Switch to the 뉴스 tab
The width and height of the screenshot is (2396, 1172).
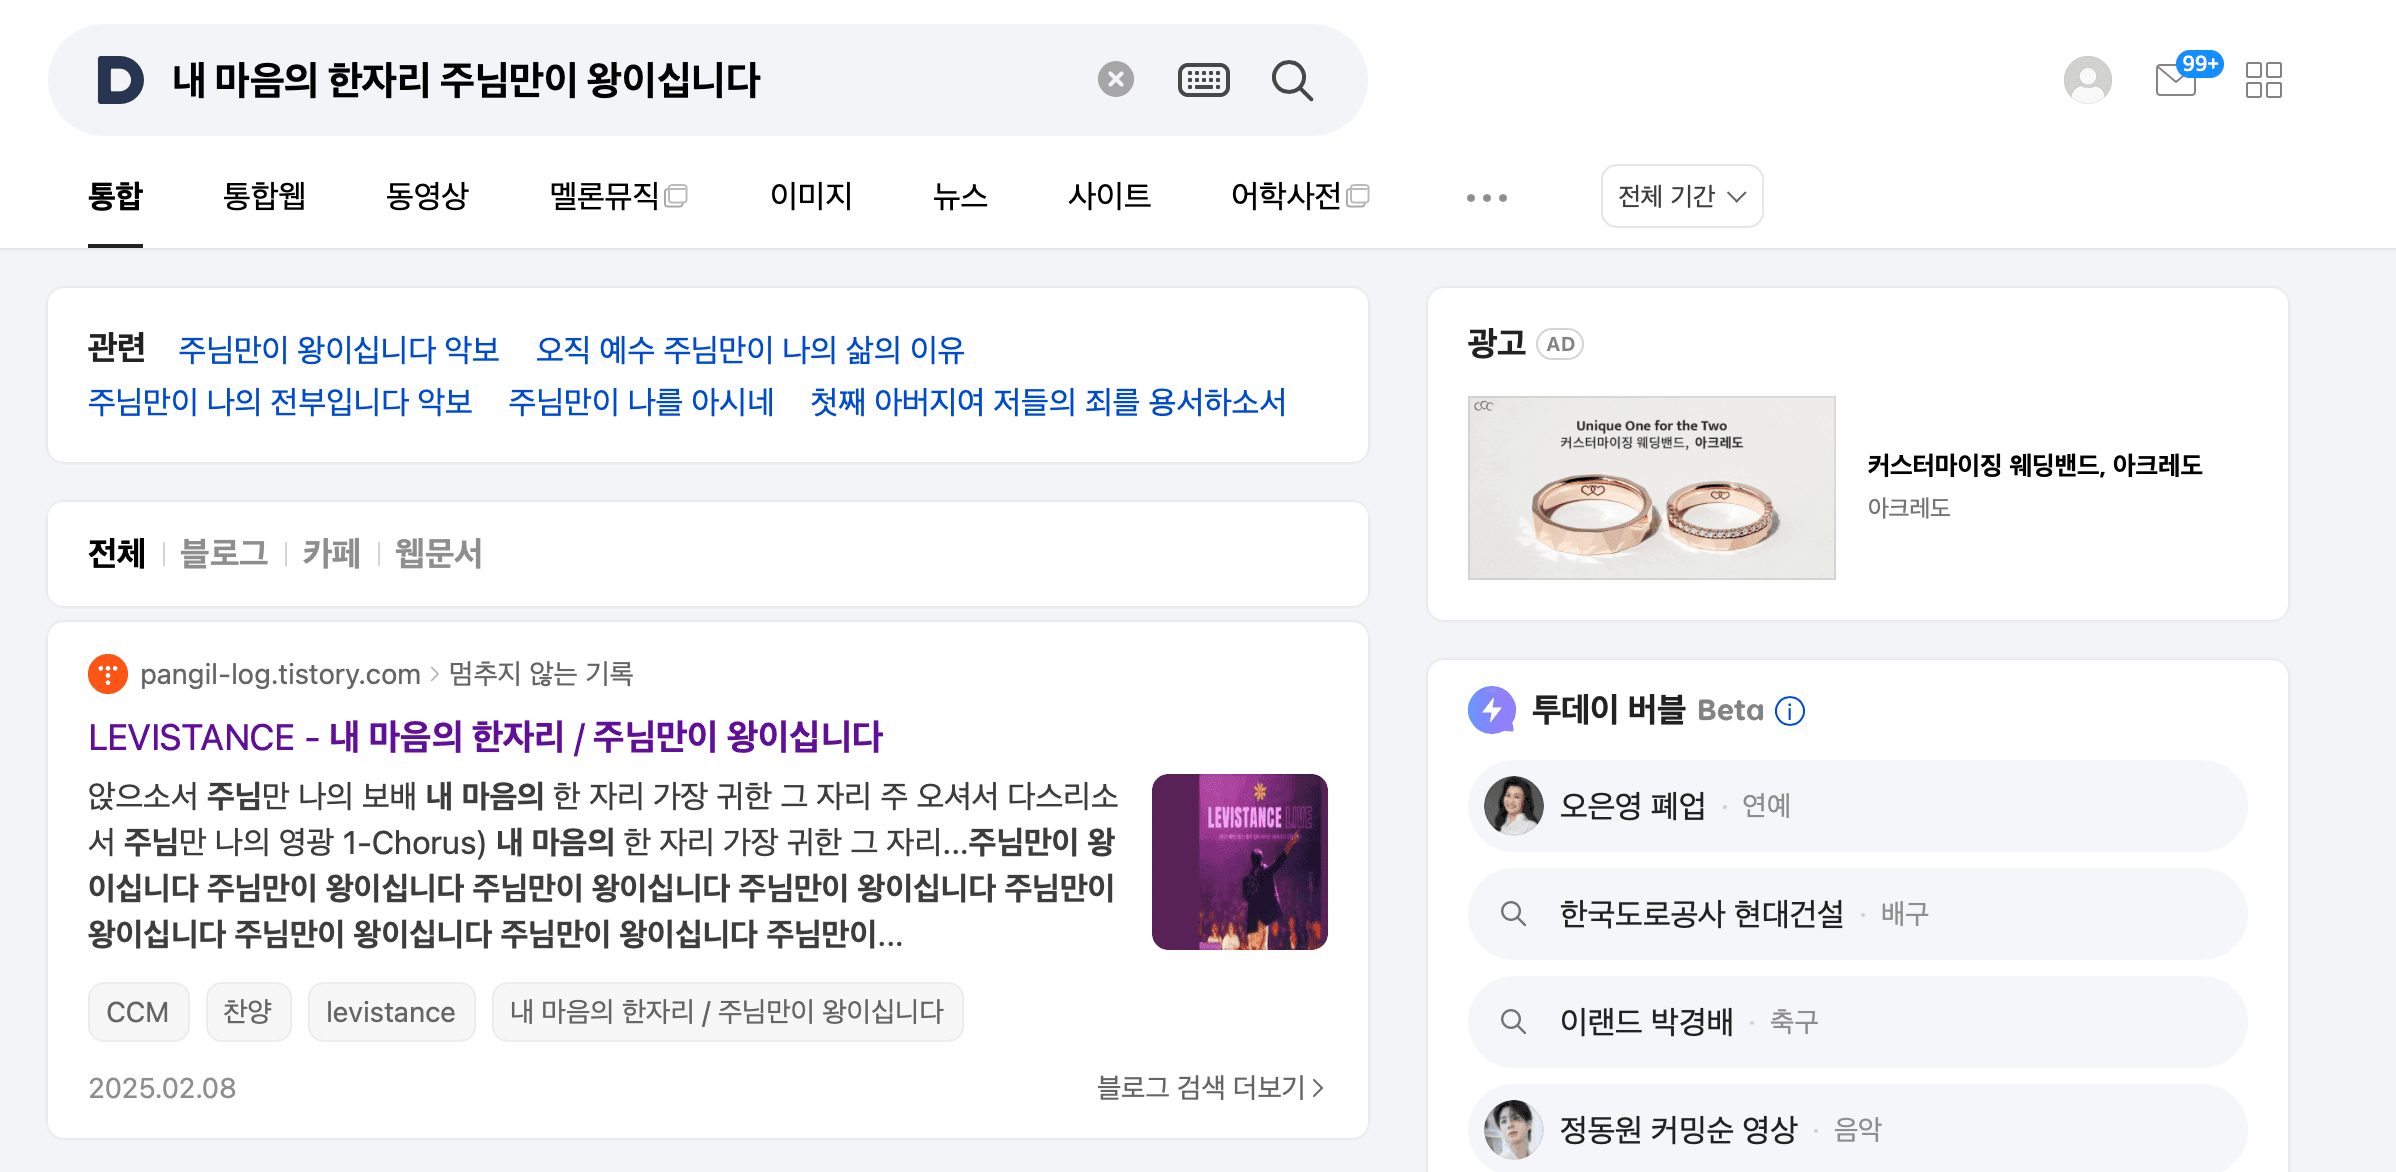click(960, 196)
